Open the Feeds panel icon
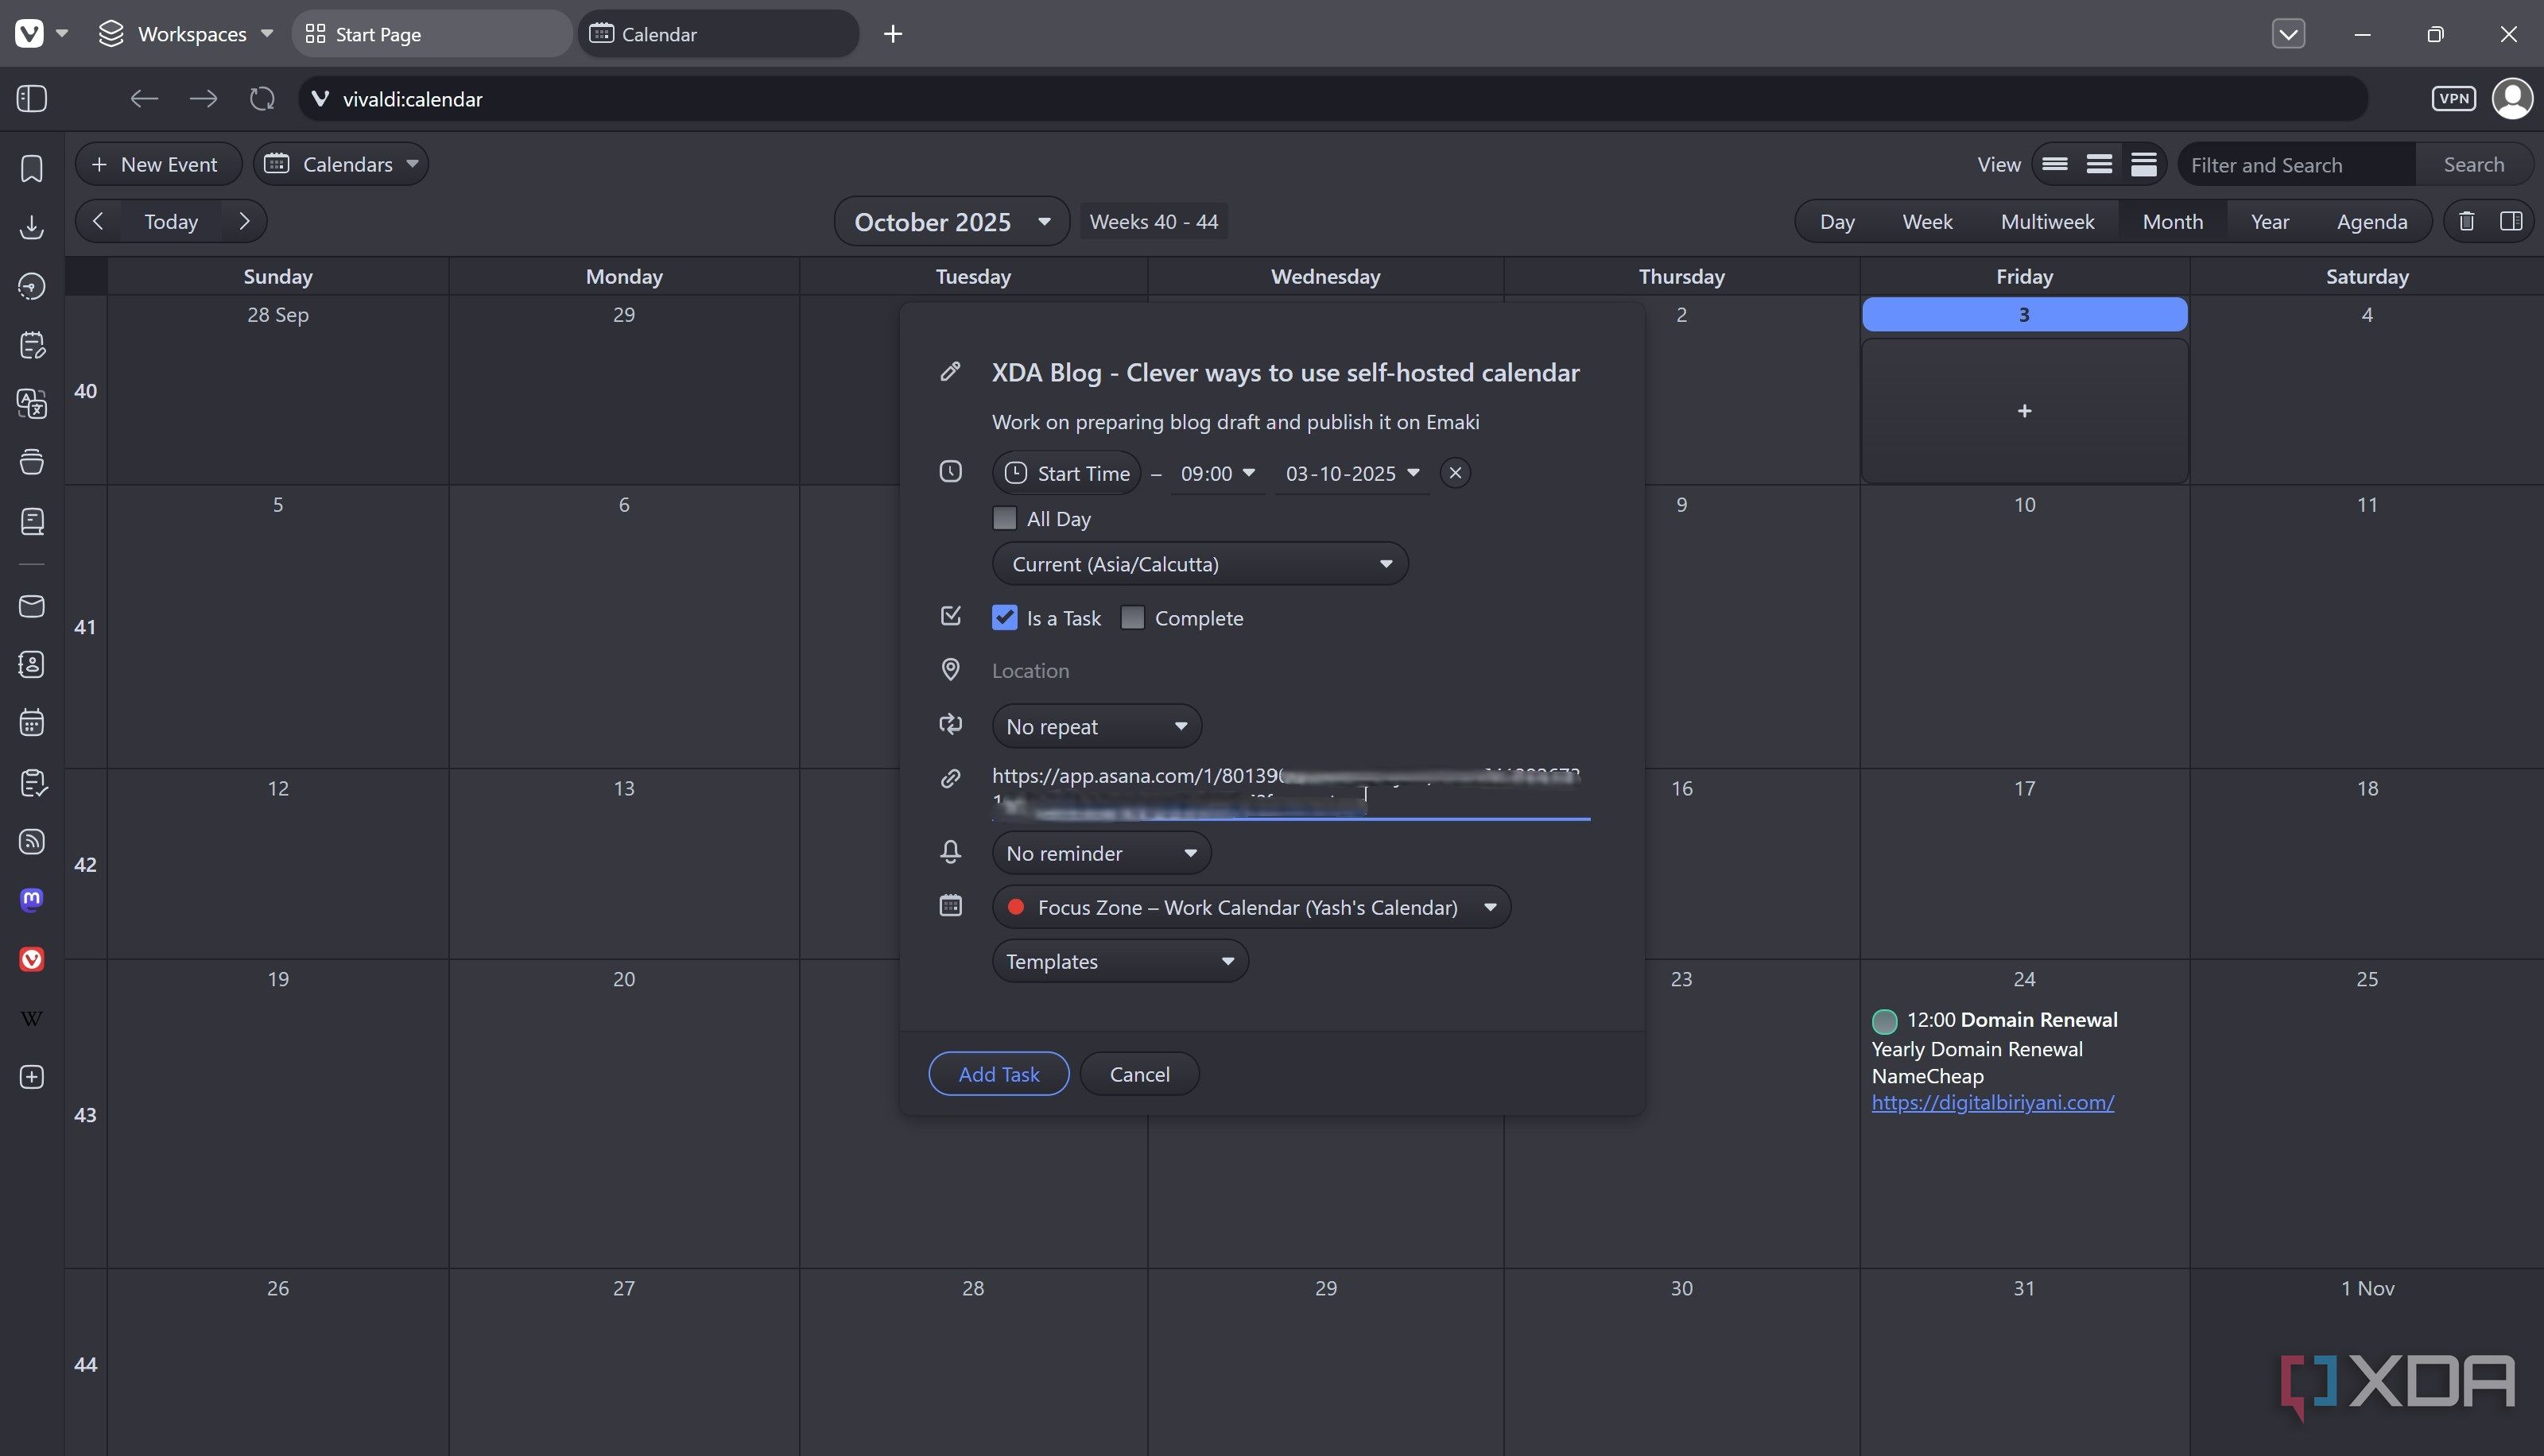The width and height of the screenshot is (2544, 1456). (x=32, y=841)
